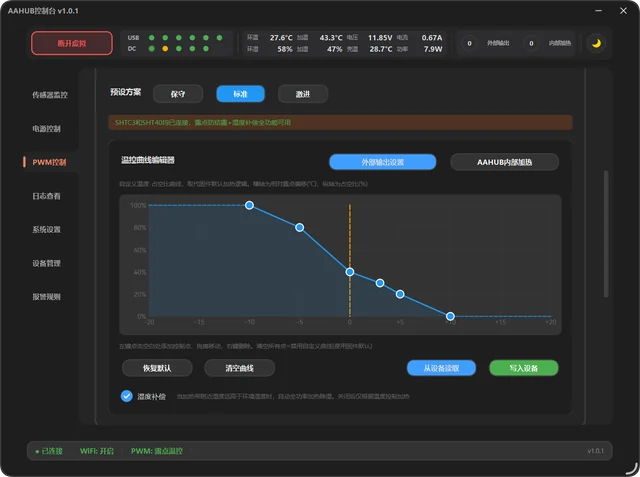Viewport: 640px width, 477px height.
Task: Select the 激进 preset option
Action: click(x=302, y=94)
